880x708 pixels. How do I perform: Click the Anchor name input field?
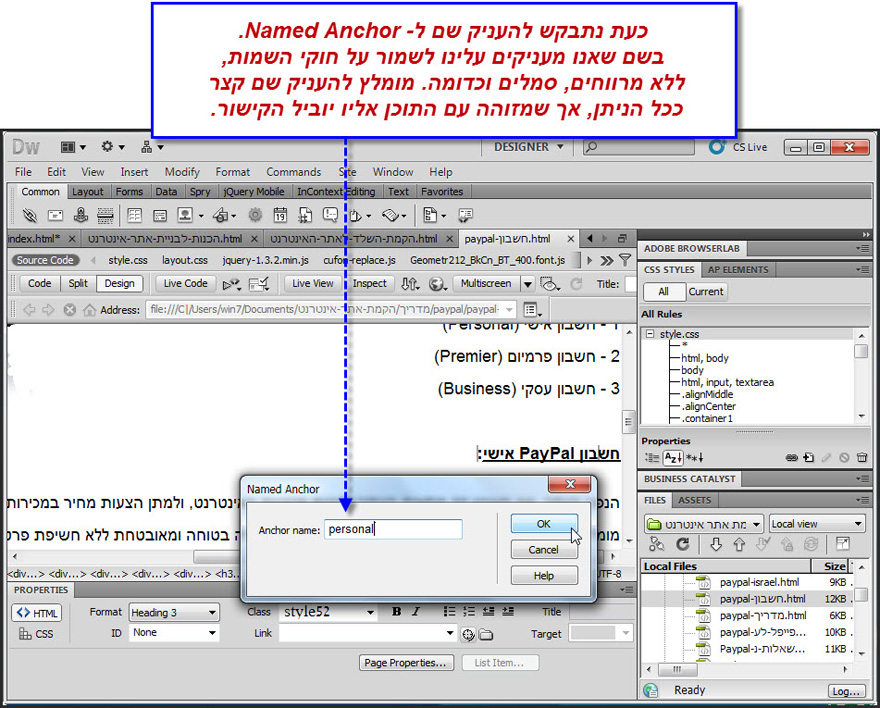[393, 529]
